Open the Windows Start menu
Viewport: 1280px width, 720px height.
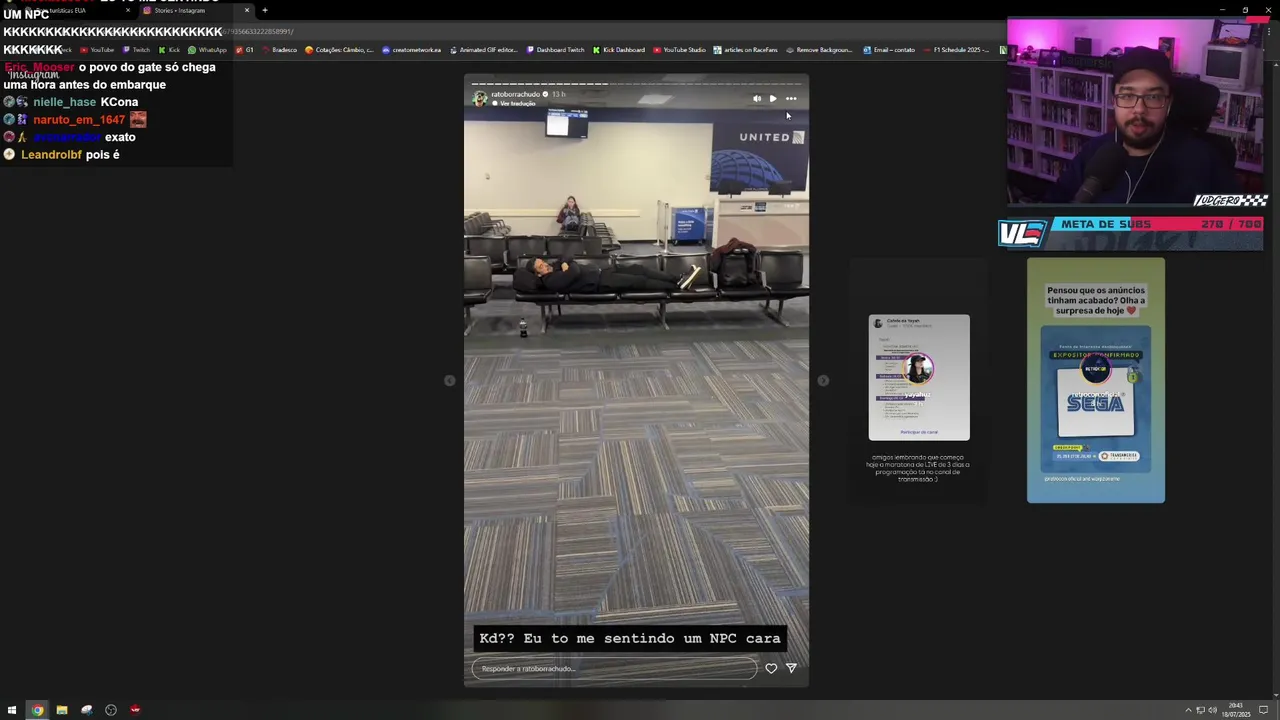click(x=12, y=710)
